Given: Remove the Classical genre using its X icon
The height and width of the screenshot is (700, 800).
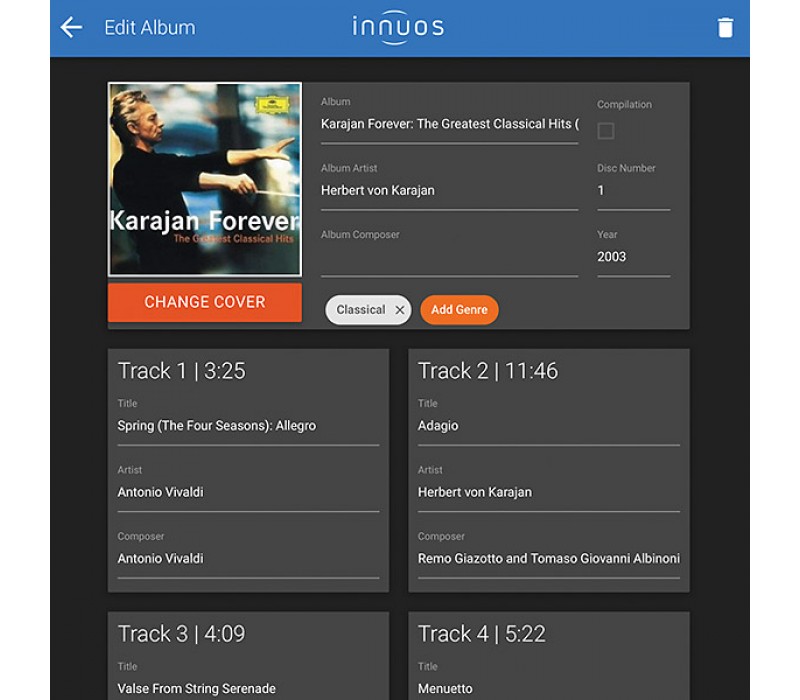Looking at the screenshot, I should click(x=399, y=310).
